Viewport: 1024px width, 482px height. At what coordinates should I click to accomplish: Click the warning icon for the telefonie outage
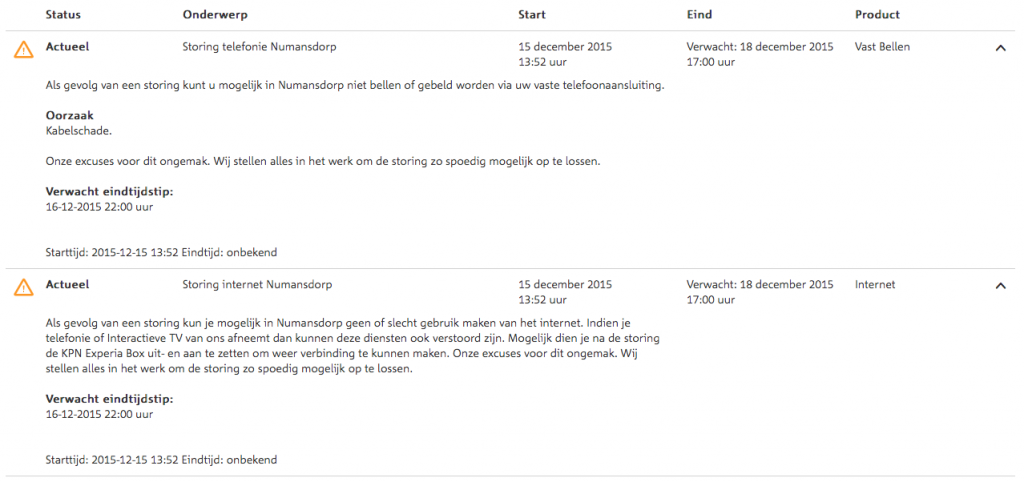point(24,49)
